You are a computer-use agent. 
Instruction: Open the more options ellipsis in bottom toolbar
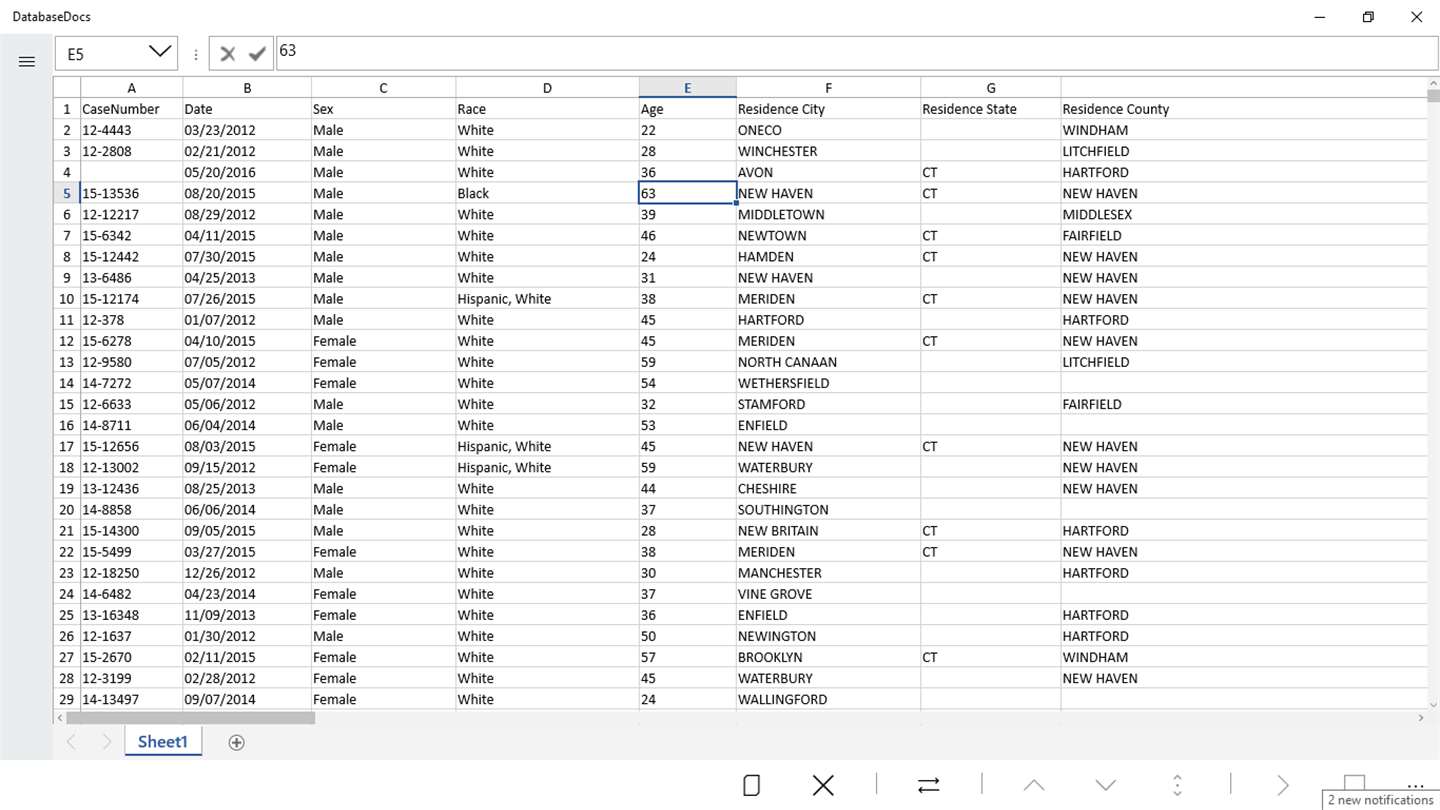(1415, 786)
